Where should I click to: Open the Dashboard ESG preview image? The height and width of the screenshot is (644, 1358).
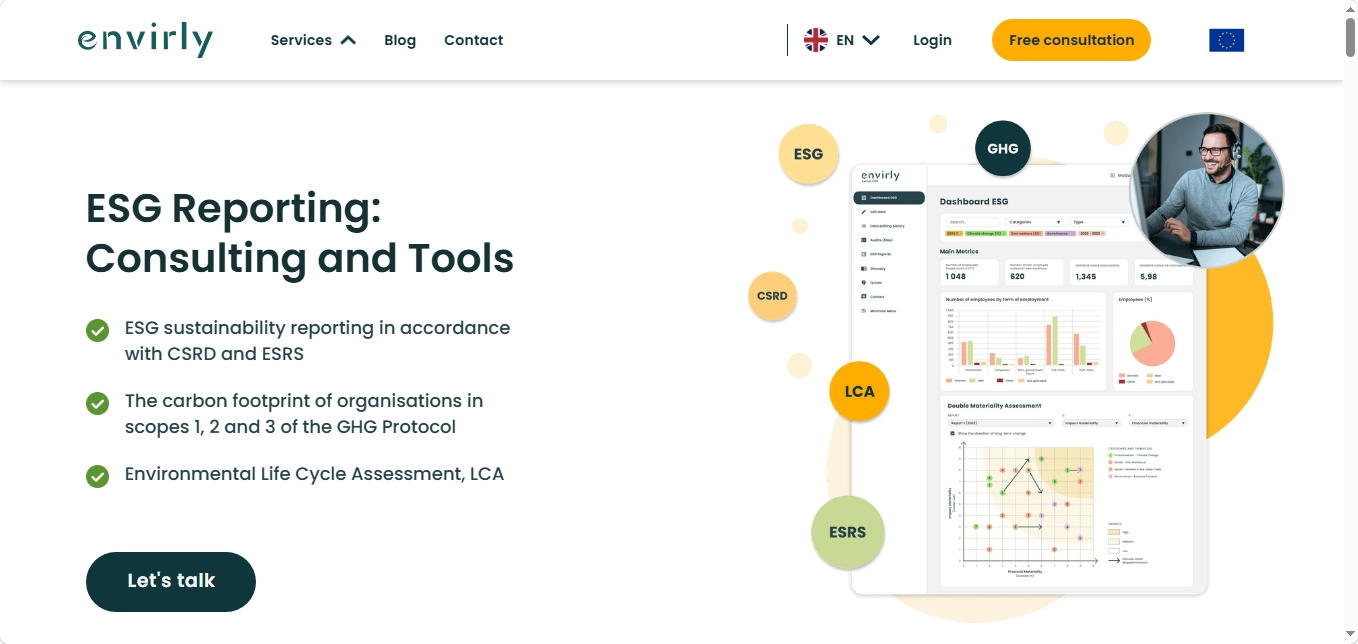click(1029, 380)
